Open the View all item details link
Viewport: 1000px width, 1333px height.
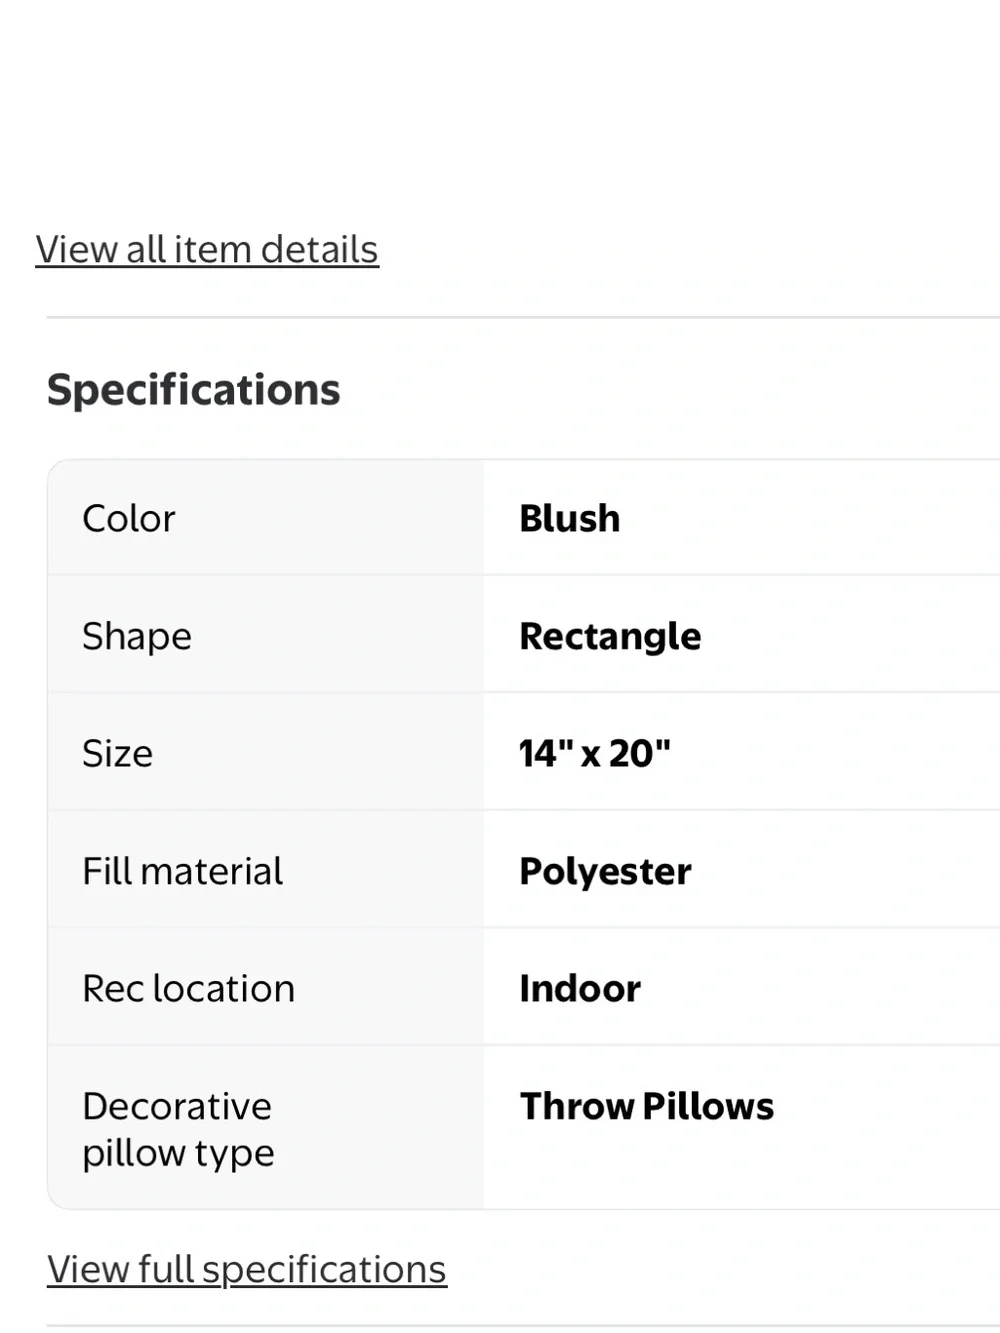click(207, 250)
